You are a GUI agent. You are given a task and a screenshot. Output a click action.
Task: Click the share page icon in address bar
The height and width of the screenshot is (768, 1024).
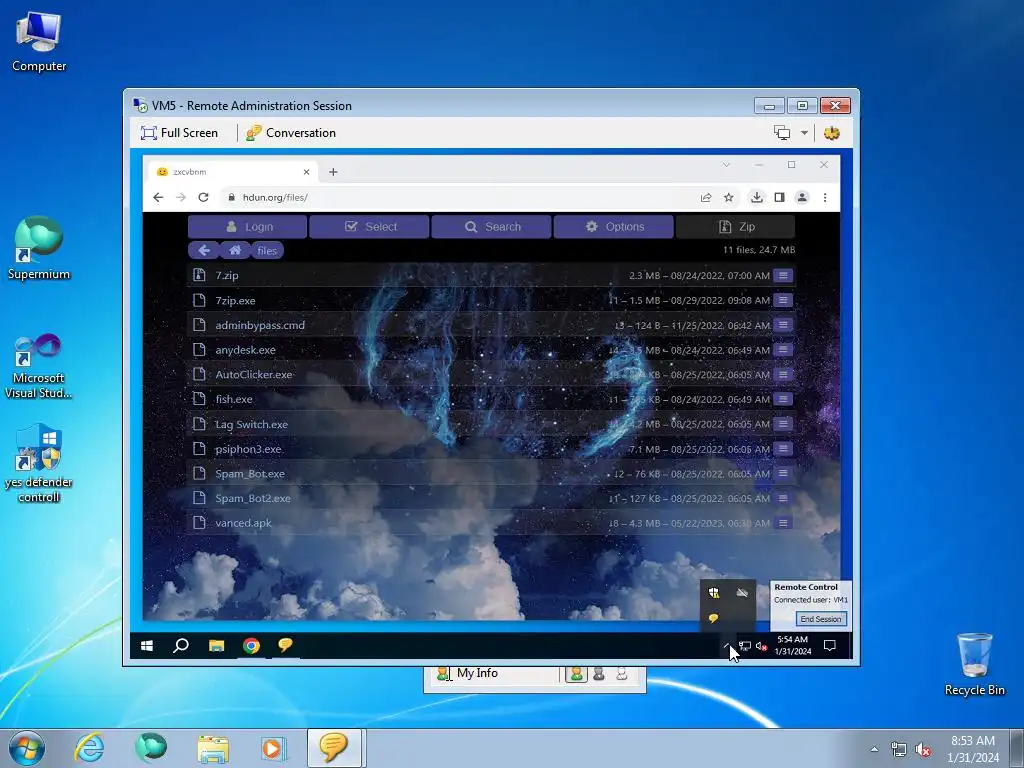706,197
